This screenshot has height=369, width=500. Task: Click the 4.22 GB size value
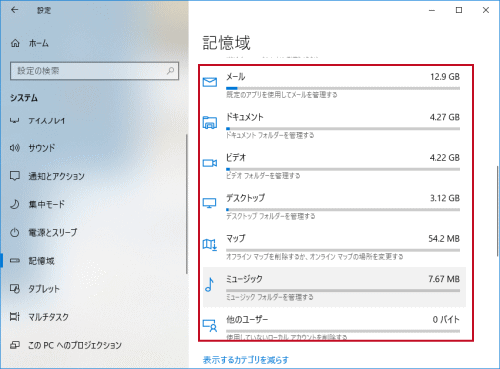coord(445,158)
